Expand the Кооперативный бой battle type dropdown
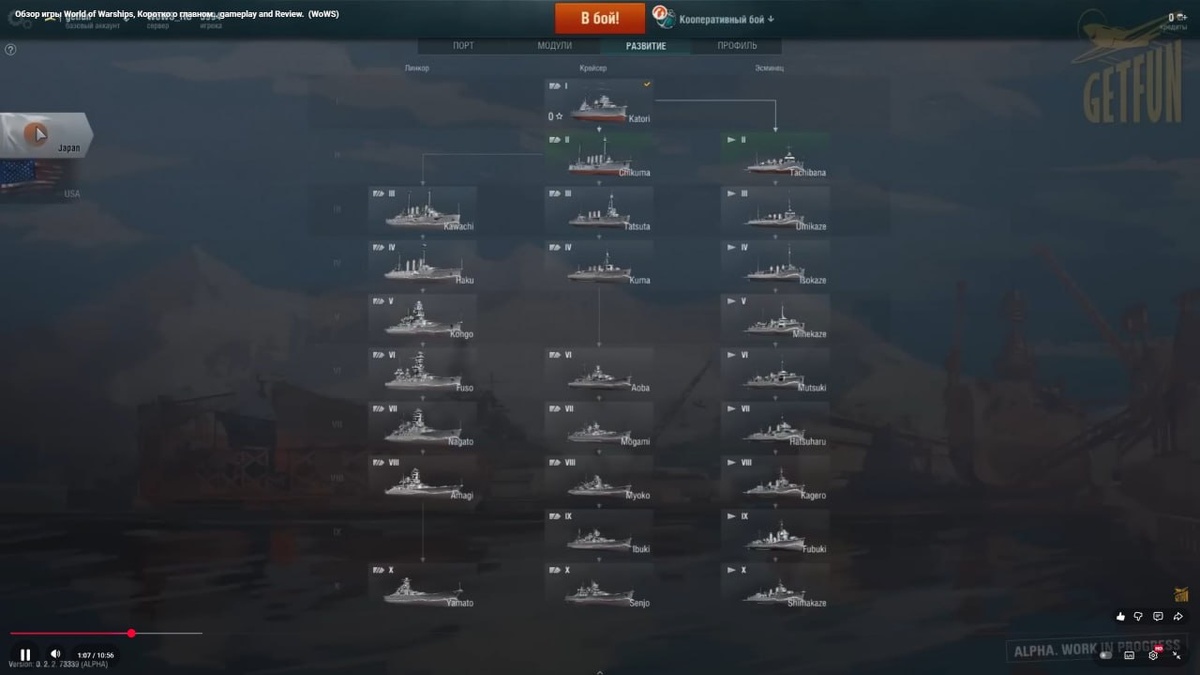Viewport: 1200px width, 675px height. (714, 18)
